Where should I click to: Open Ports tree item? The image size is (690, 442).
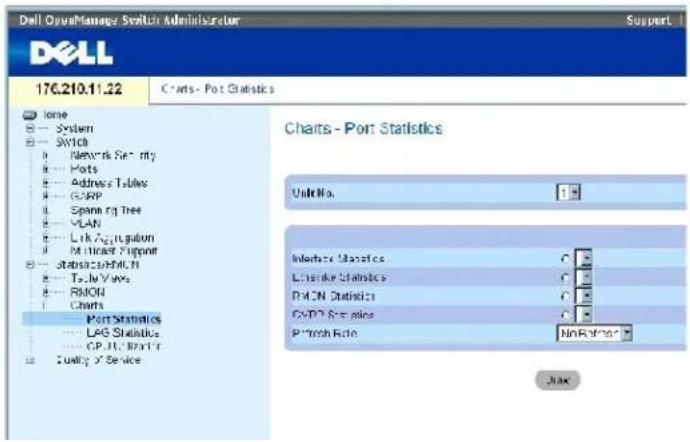click(84, 169)
